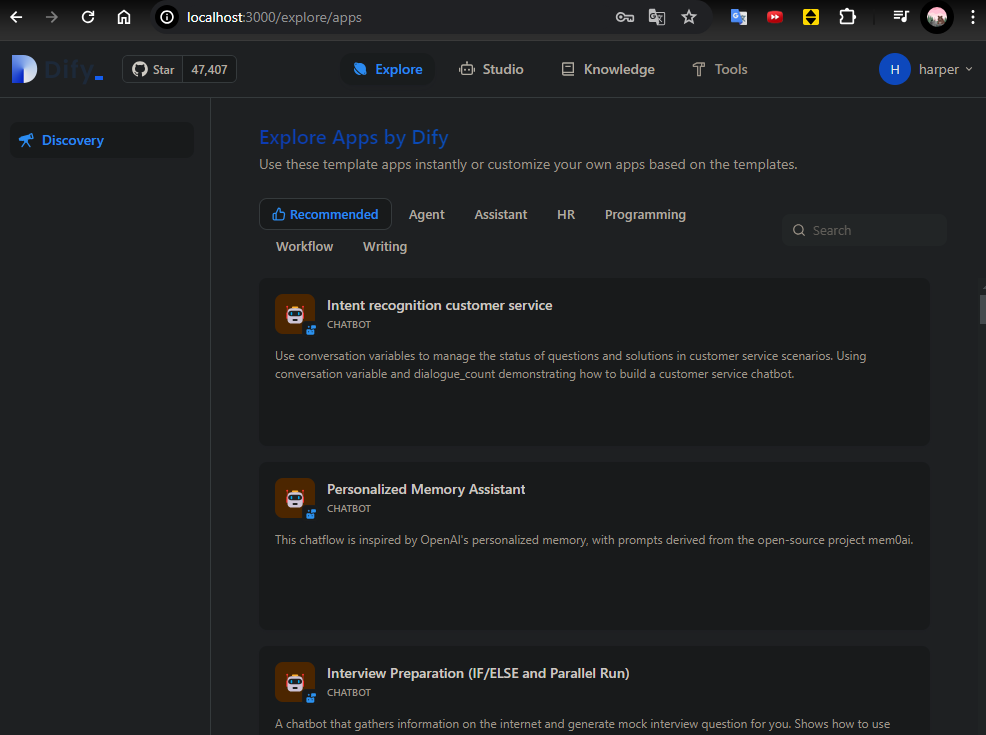Click the Explore Apps by Dify heading
Image resolution: width=986 pixels, height=735 pixels.
coord(353,137)
